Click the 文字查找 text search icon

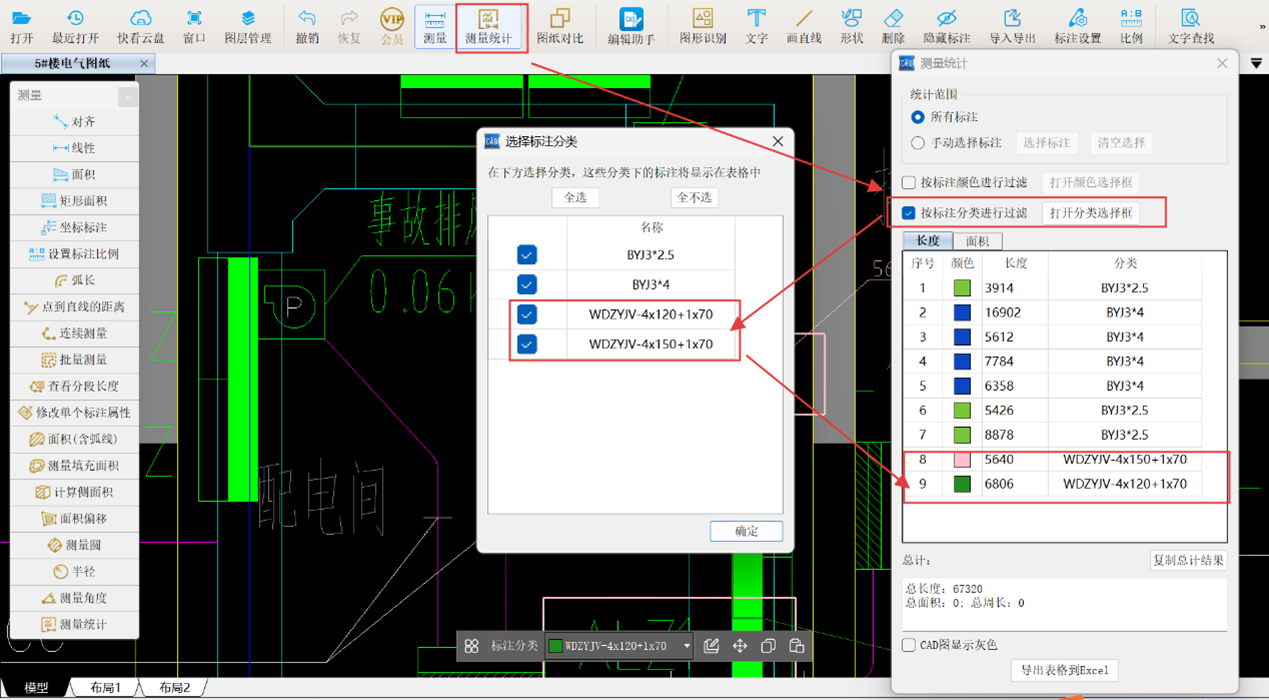coord(1190,26)
